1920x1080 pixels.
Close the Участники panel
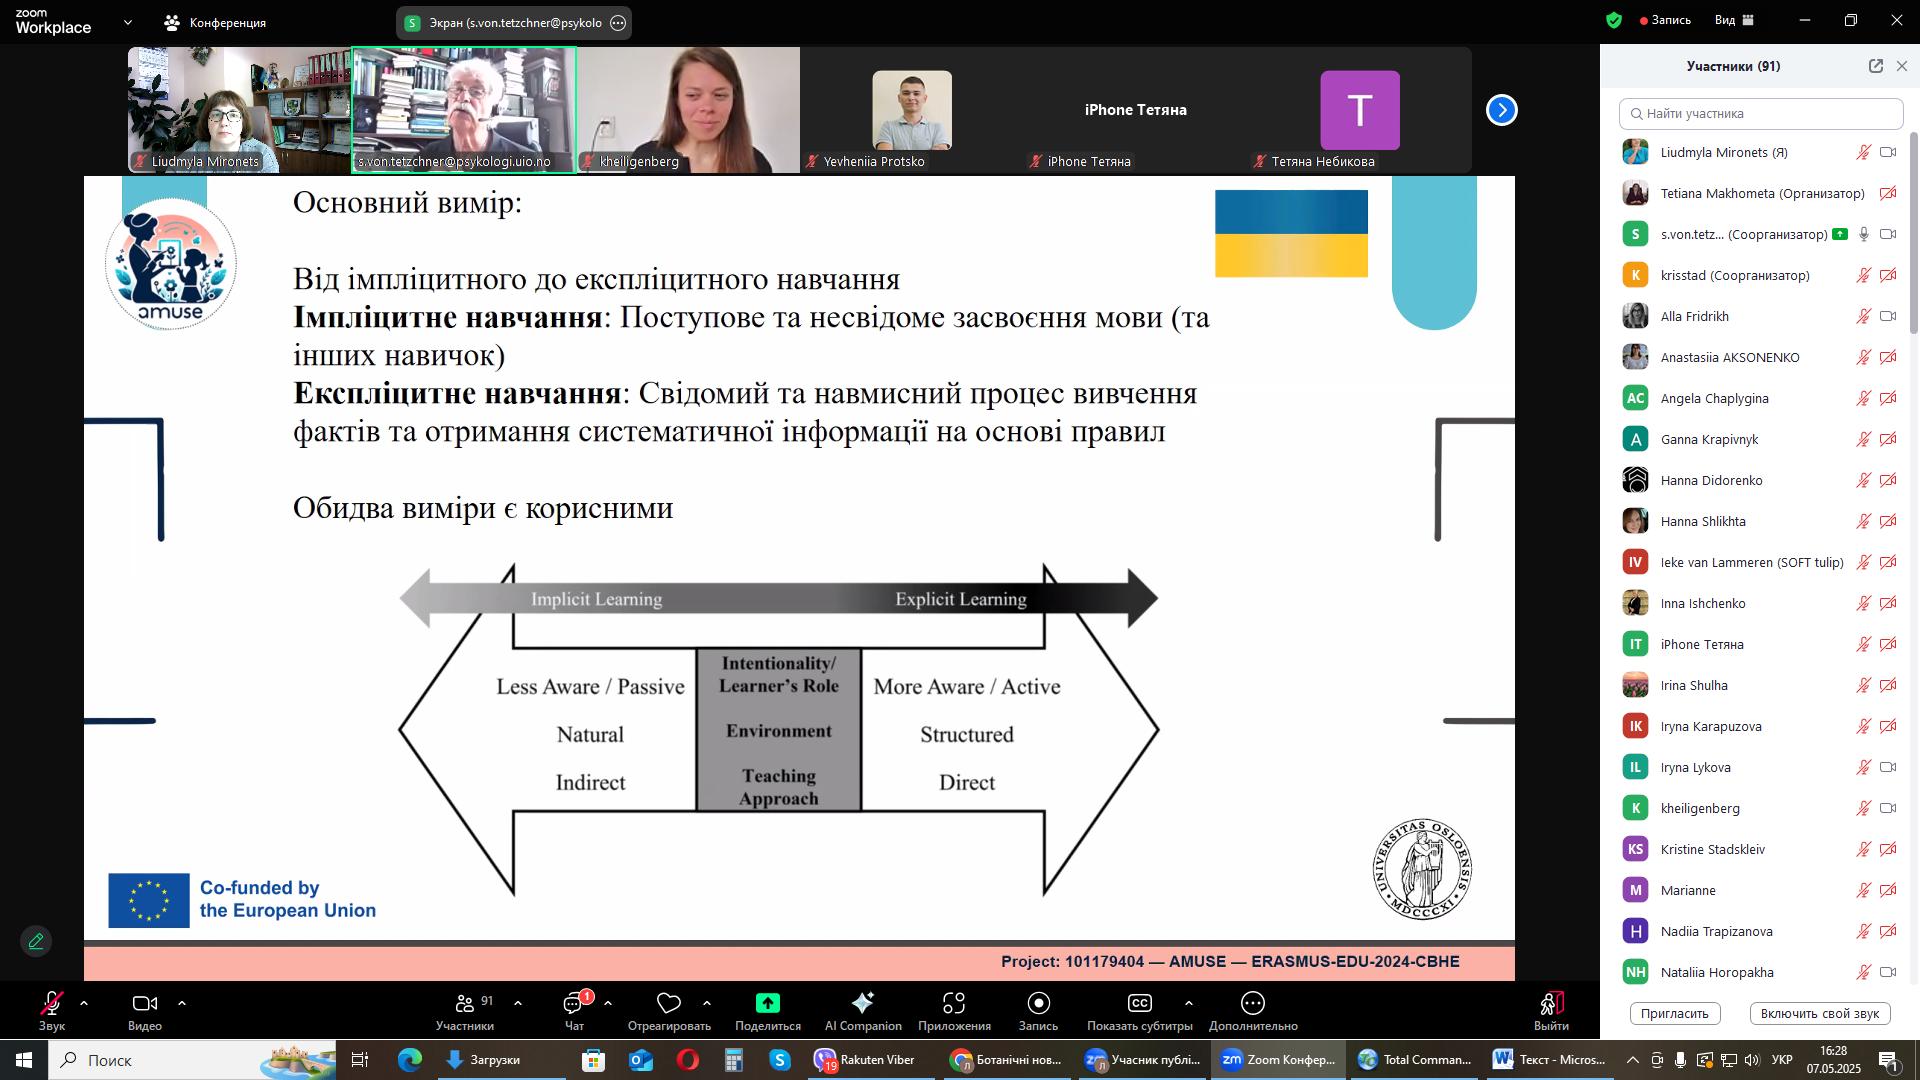(1902, 66)
